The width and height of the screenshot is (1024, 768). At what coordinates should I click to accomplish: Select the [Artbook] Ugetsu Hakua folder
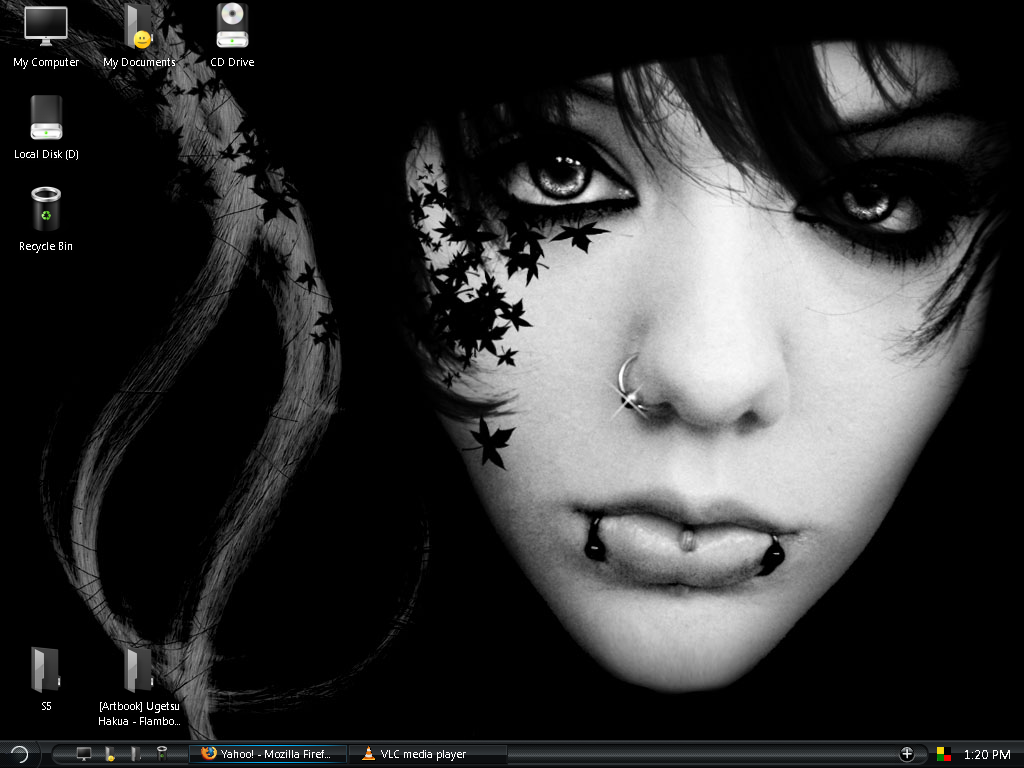(139, 687)
